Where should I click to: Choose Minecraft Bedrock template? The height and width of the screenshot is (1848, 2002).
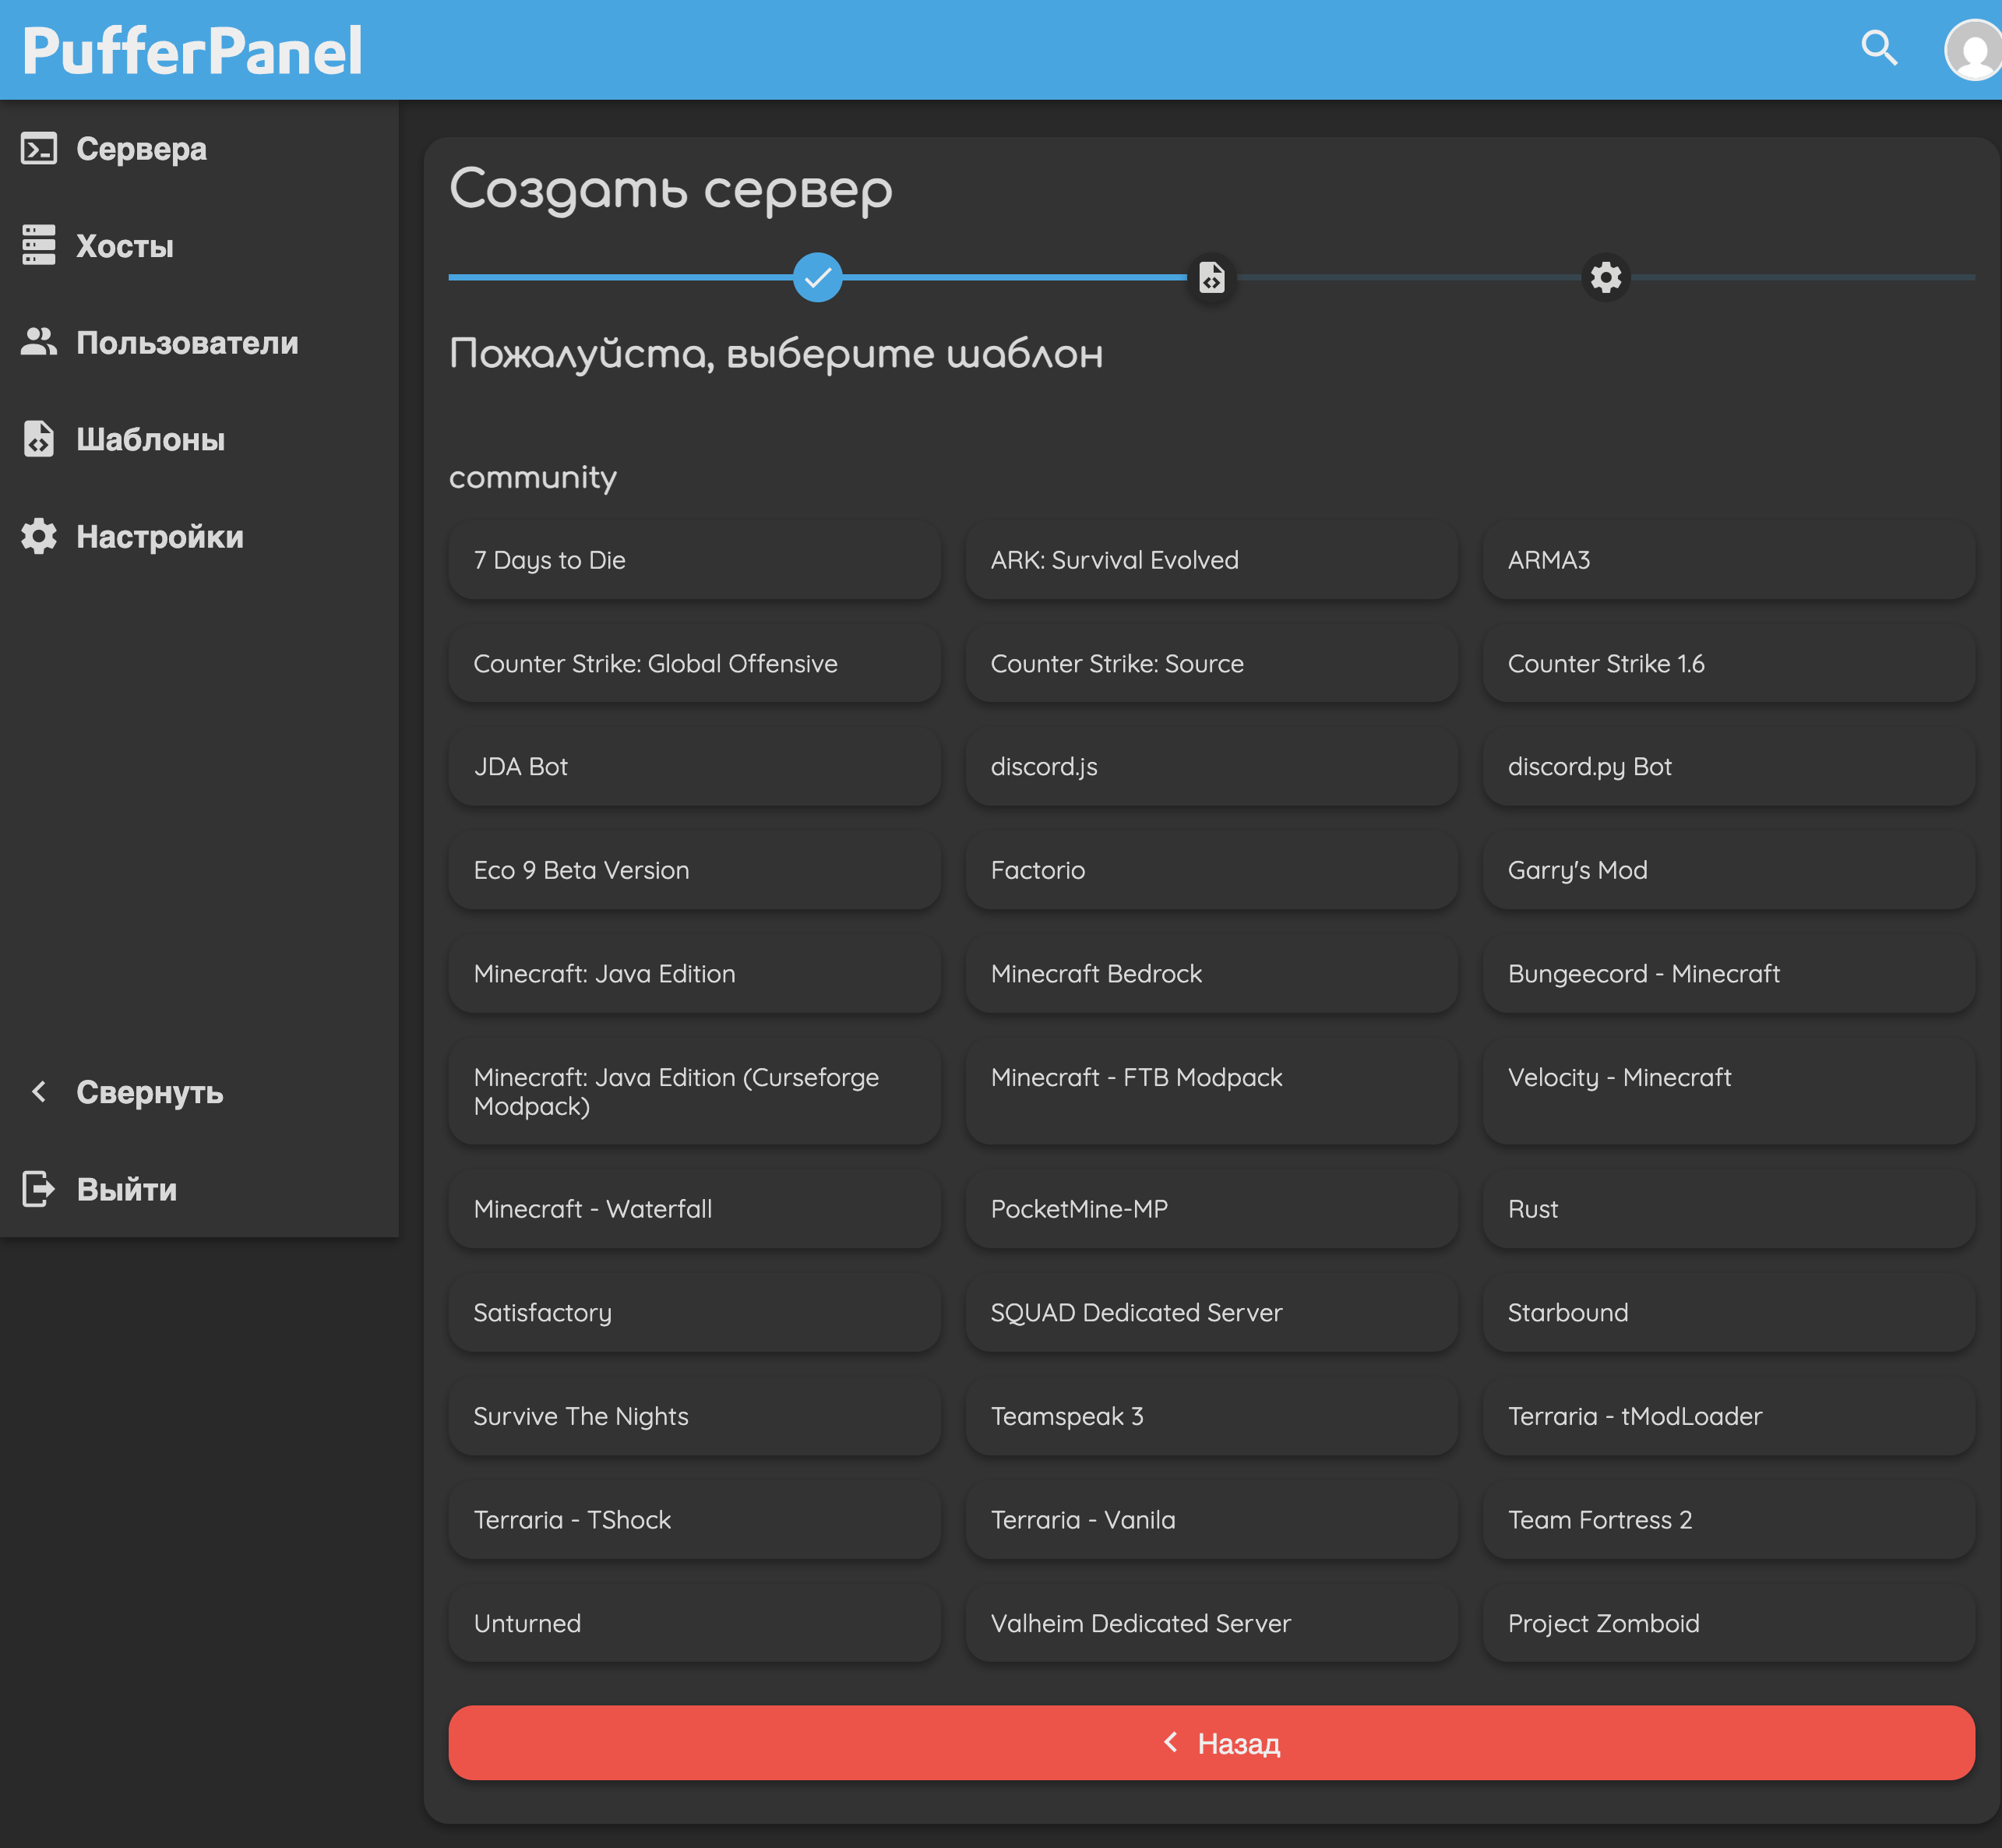click(x=1211, y=973)
